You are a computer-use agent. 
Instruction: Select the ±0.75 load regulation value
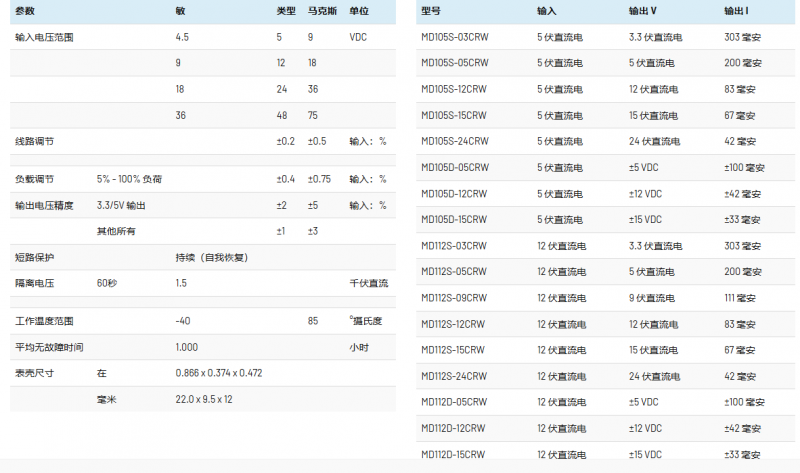[x=319, y=179]
